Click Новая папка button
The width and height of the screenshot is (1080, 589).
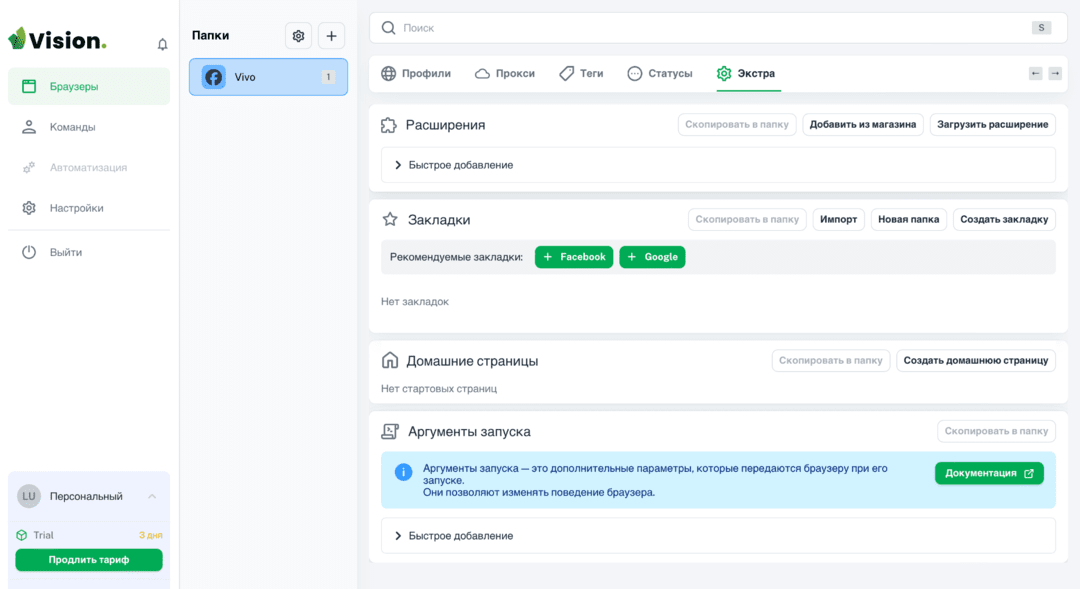pos(908,219)
